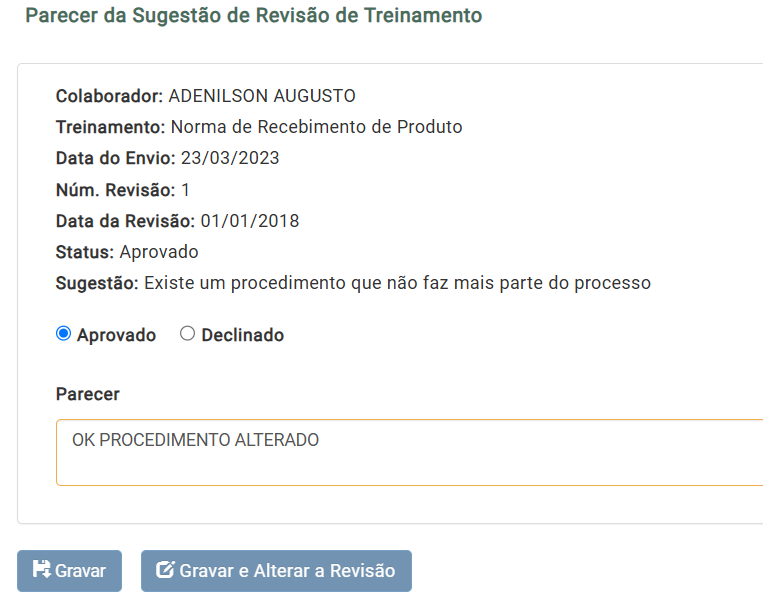Click collaborator name ADENILSON AUGUSTO
Screen dimensions: 763x612
(262, 96)
